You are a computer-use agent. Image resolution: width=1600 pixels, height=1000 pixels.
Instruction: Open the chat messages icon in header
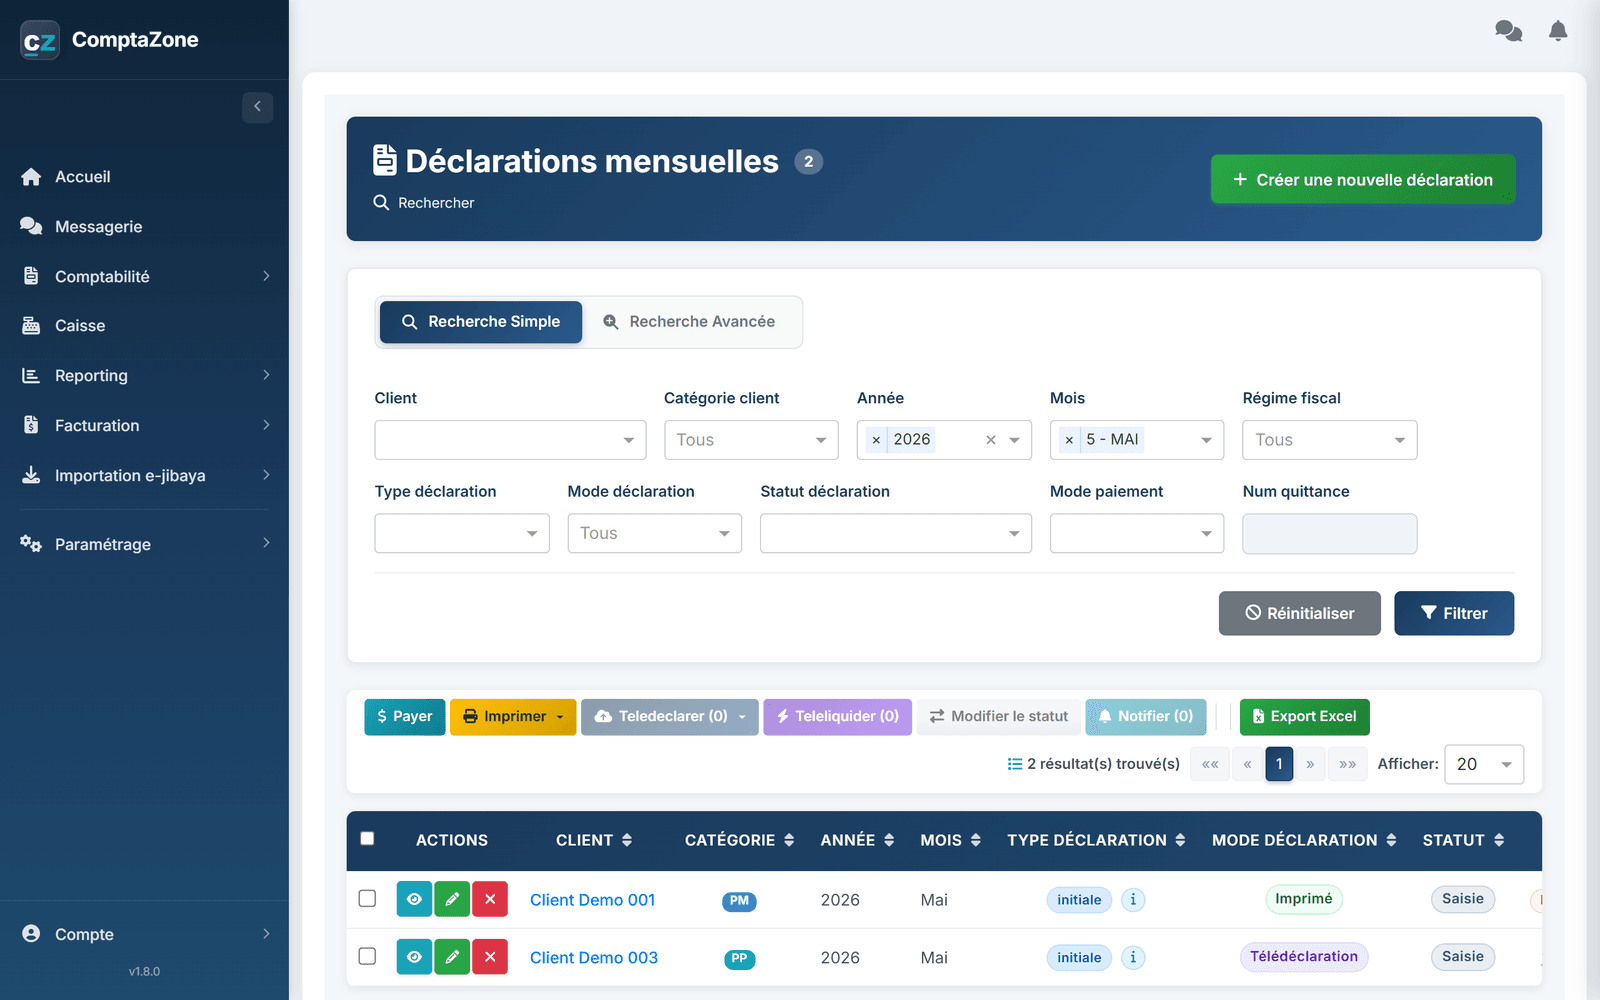coord(1508,32)
